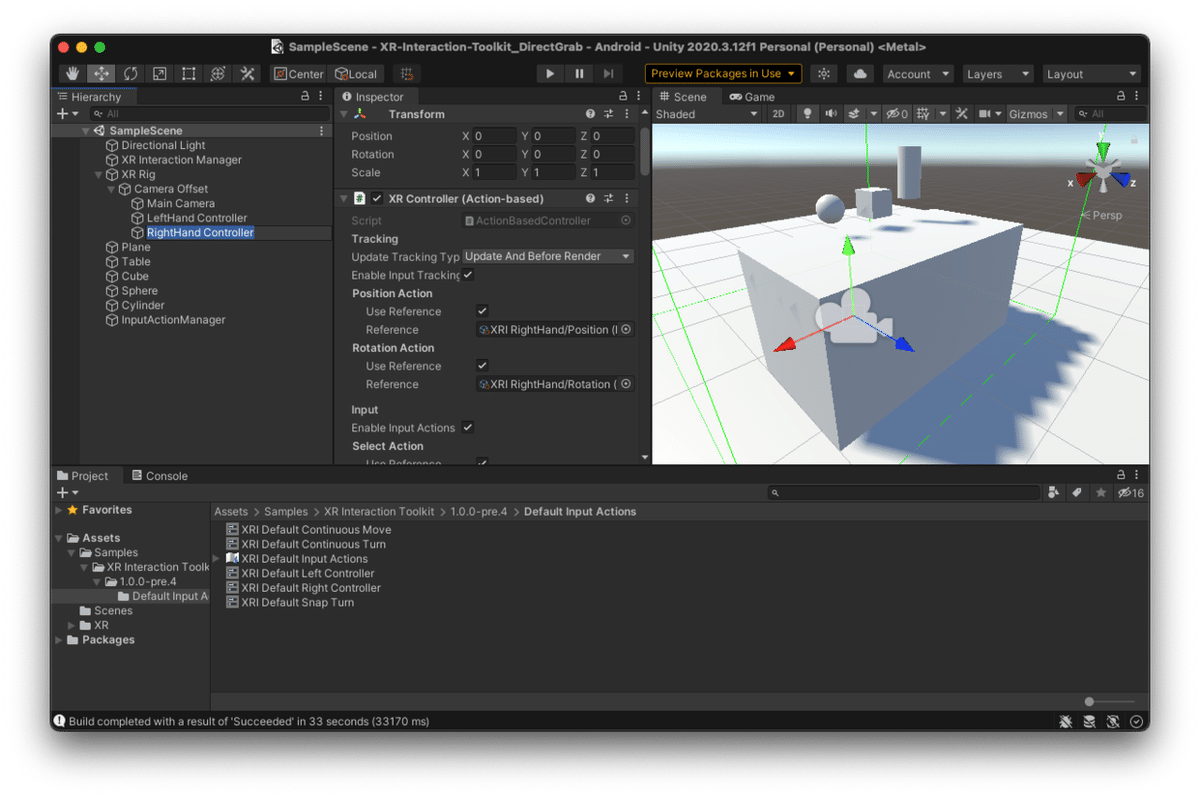Viewport: 1200px width, 798px height.
Task: Select the Transform tool in the toolbar
Action: point(217,74)
